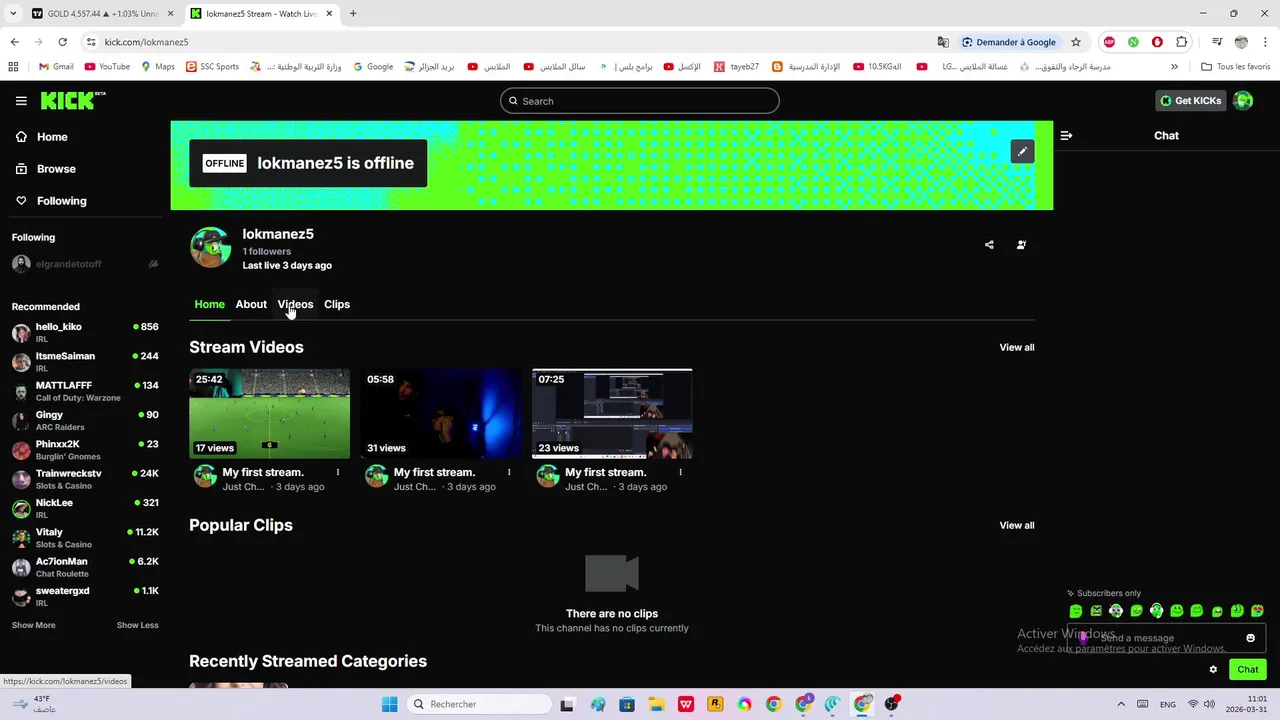
Task: Insert the first green emote in the emote row
Action: click(1076, 611)
